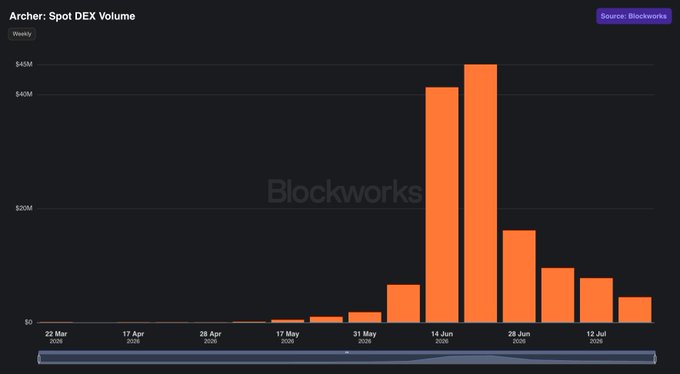Click the $40M y-axis label
680x374 pixels.
(24, 94)
